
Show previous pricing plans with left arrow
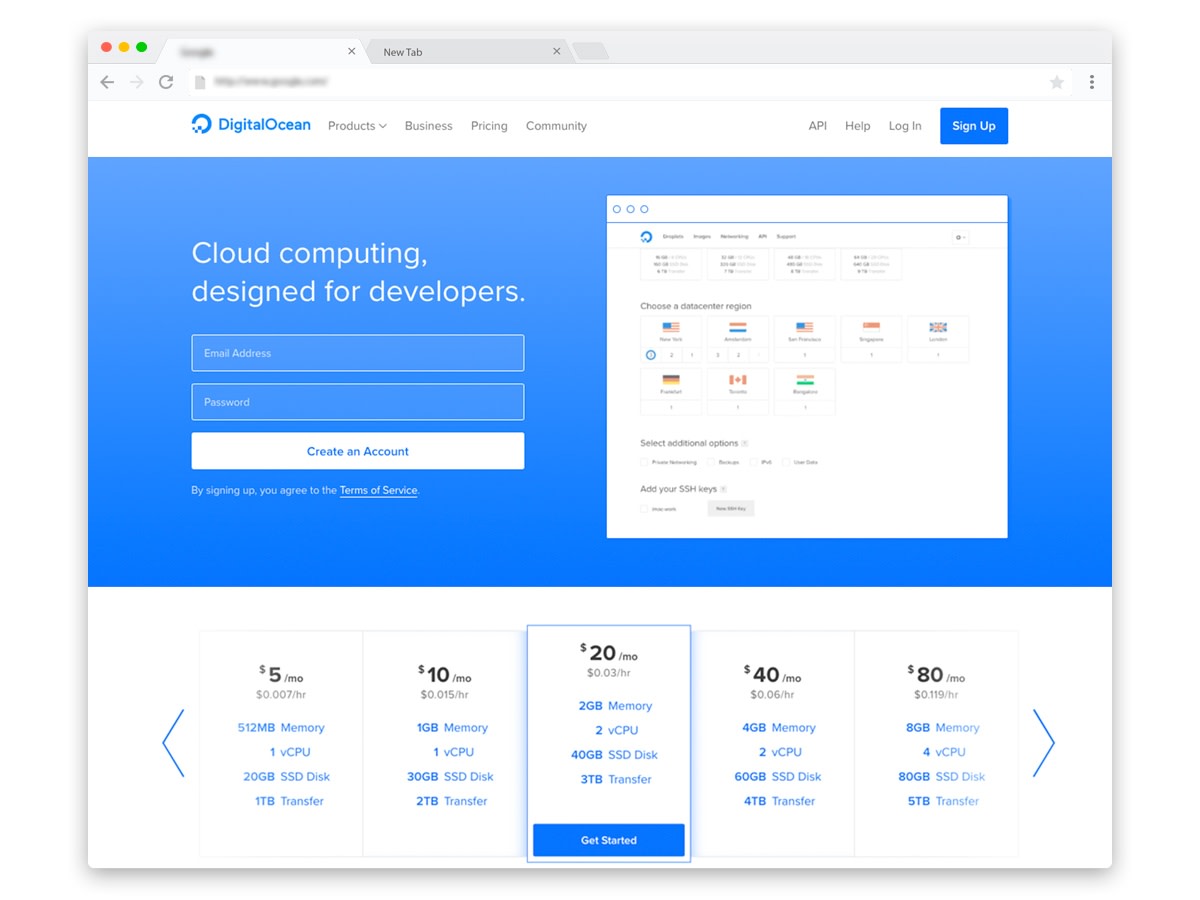click(173, 743)
